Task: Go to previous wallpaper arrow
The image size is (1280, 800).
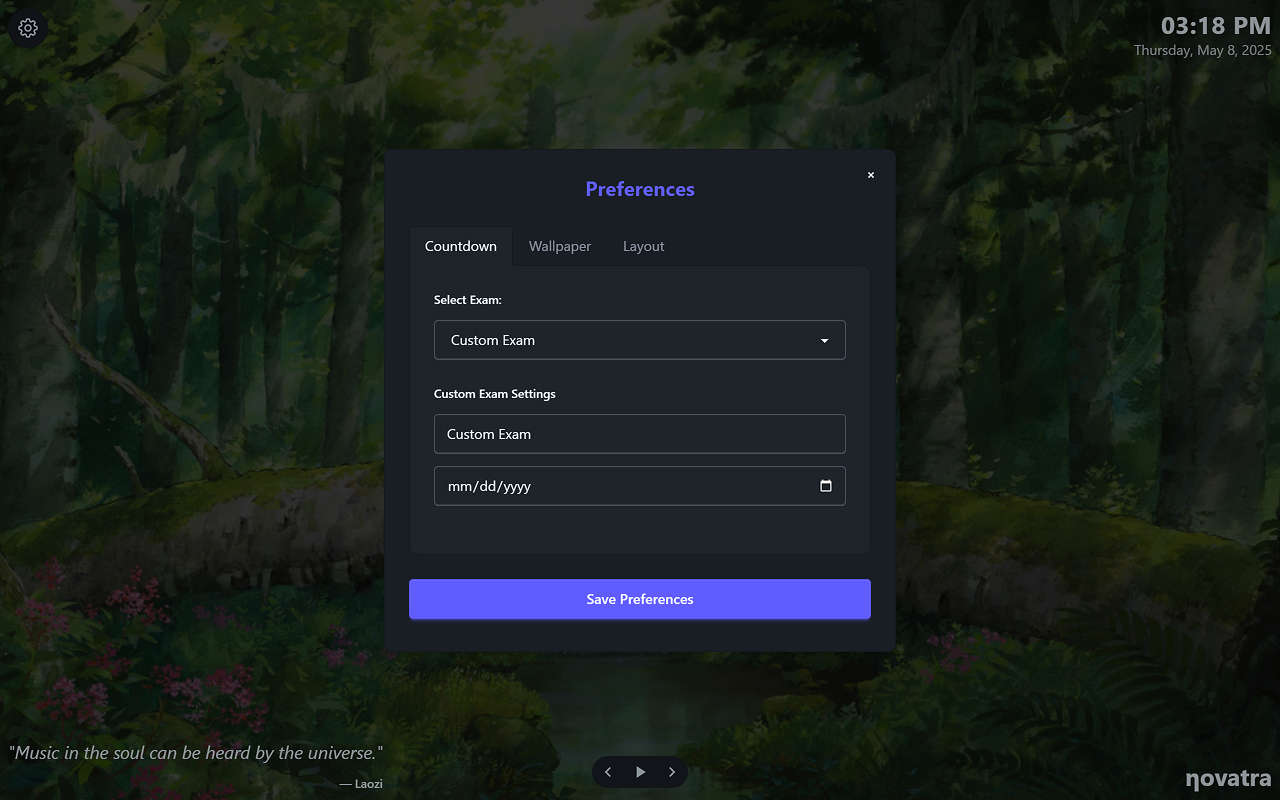Action: tap(608, 772)
